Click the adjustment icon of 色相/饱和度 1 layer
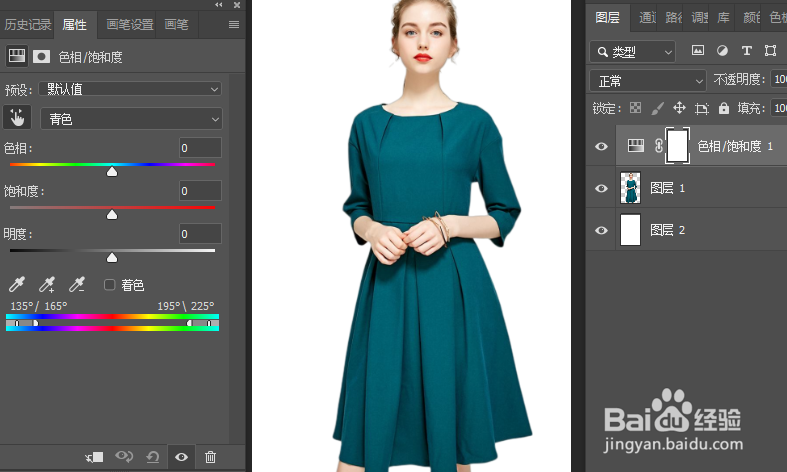This screenshot has height=472, width=787. [x=636, y=146]
